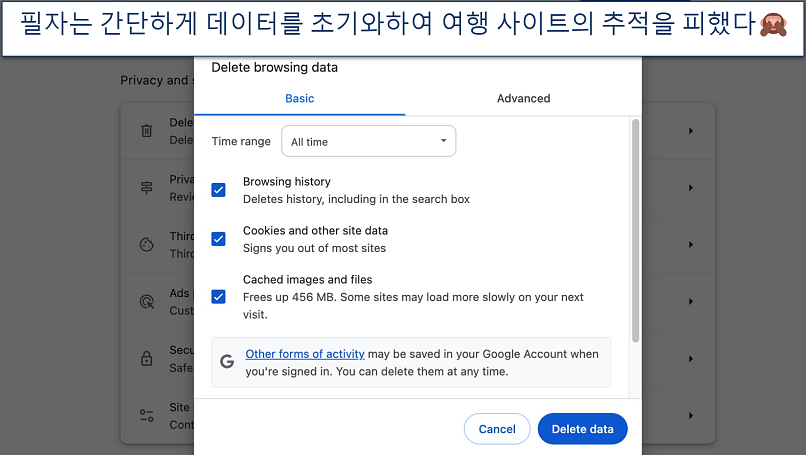Open the Other forms of activity link
Screen dimensions: 806x455
305,354
